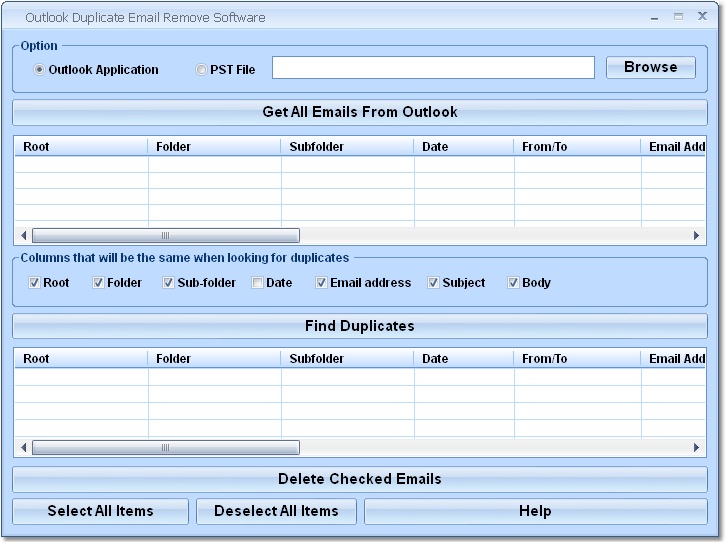
Task: Click Date column header in upper table
Action: click(464, 147)
